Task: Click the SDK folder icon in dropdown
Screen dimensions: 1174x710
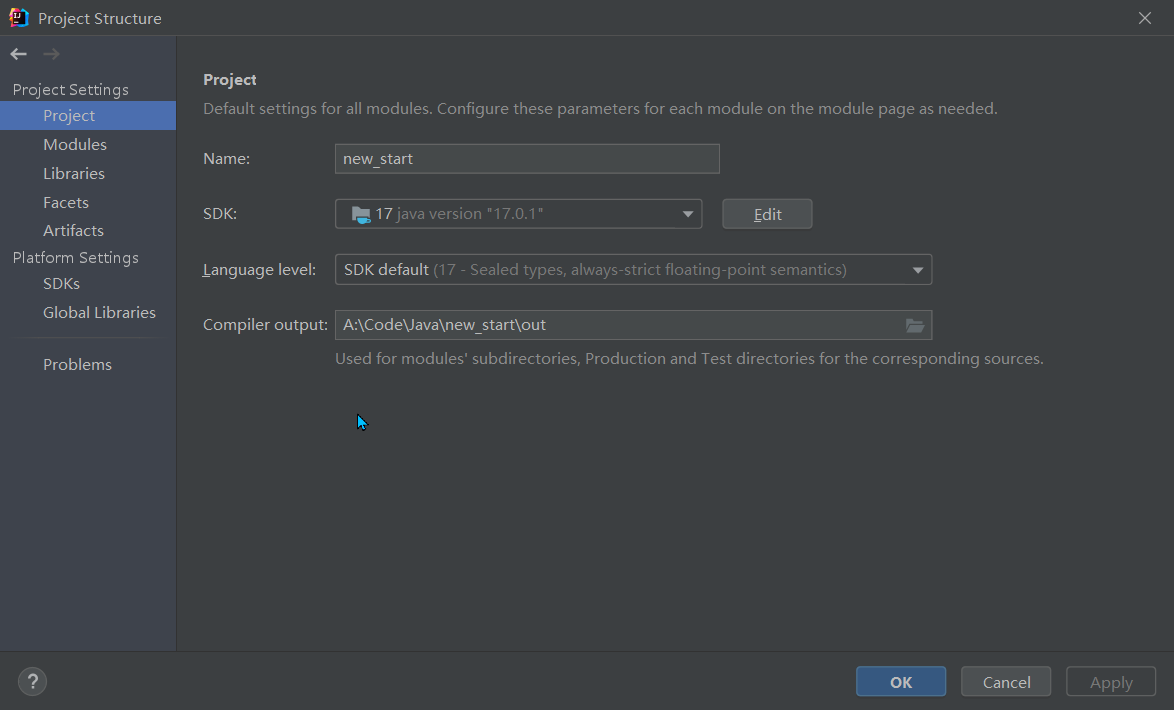Action: [x=361, y=214]
